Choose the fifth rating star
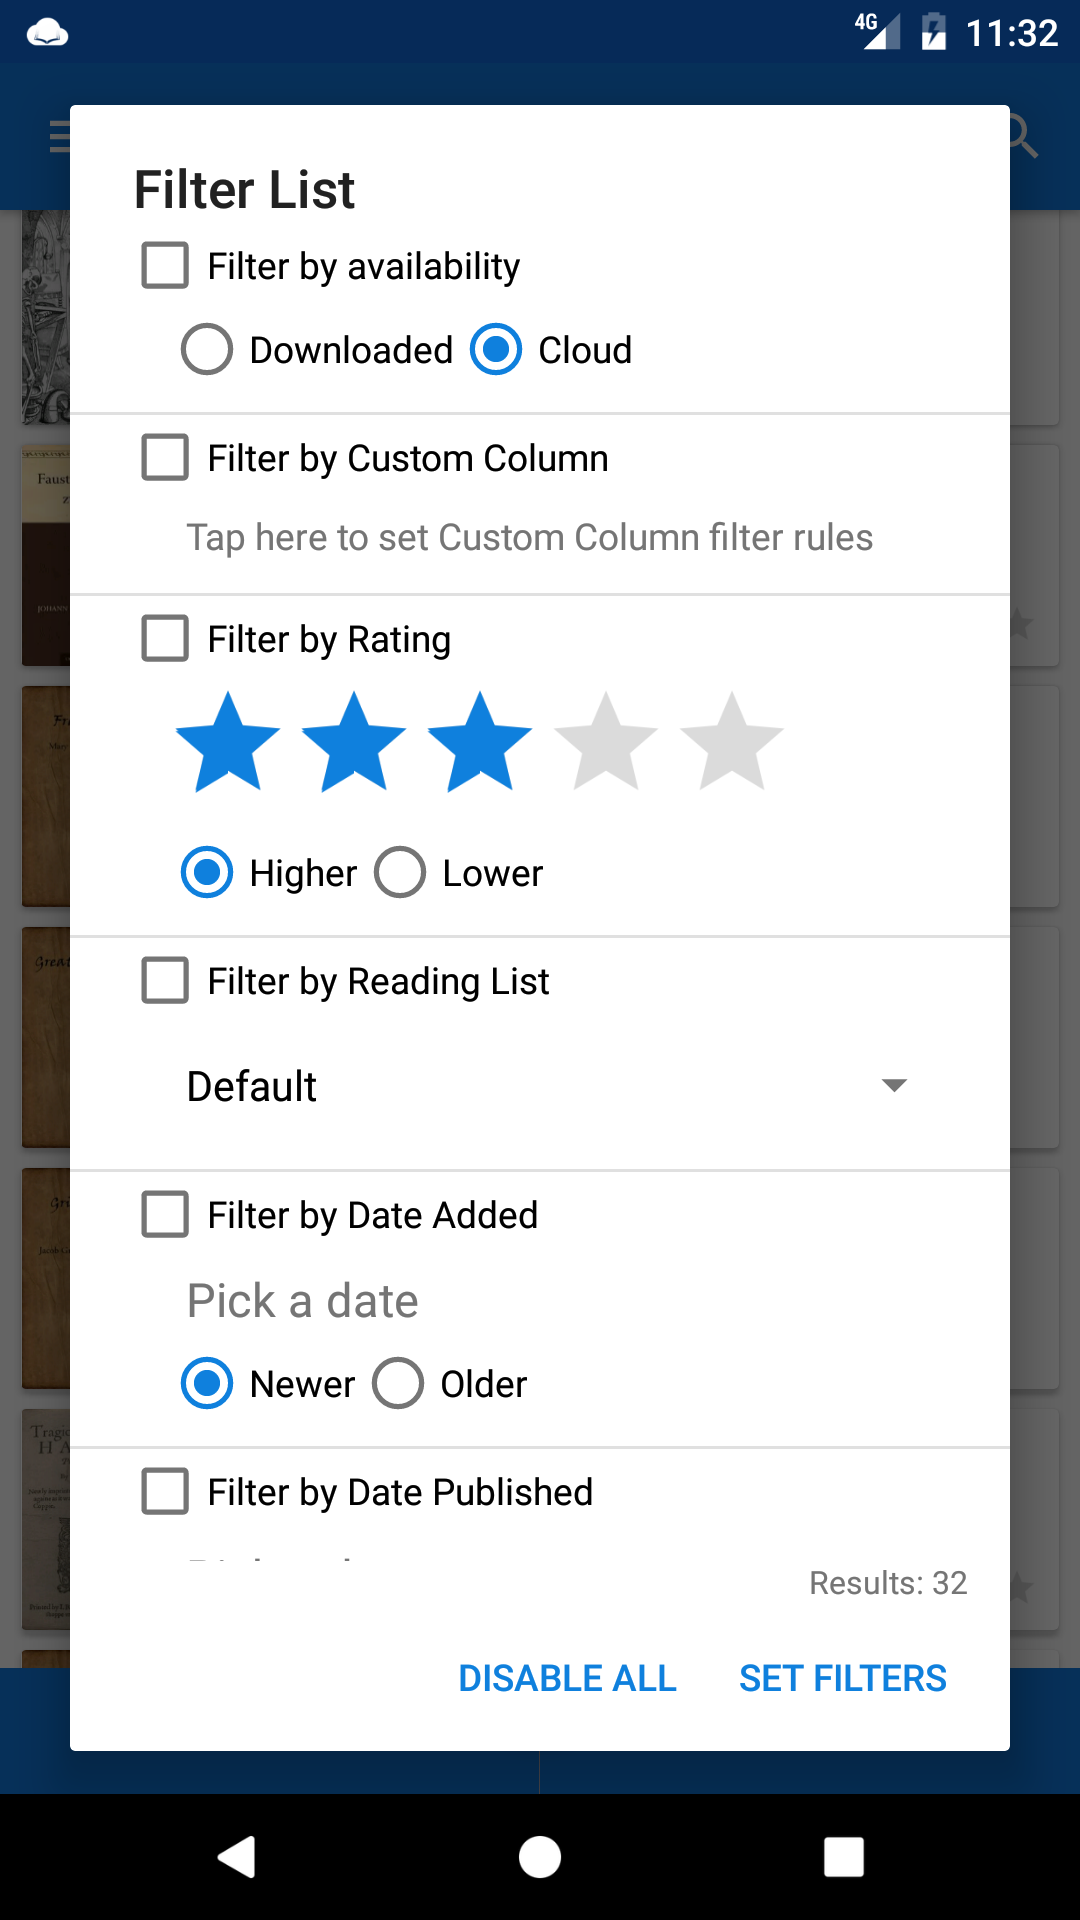This screenshot has width=1080, height=1920. click(x=732, y=742)
